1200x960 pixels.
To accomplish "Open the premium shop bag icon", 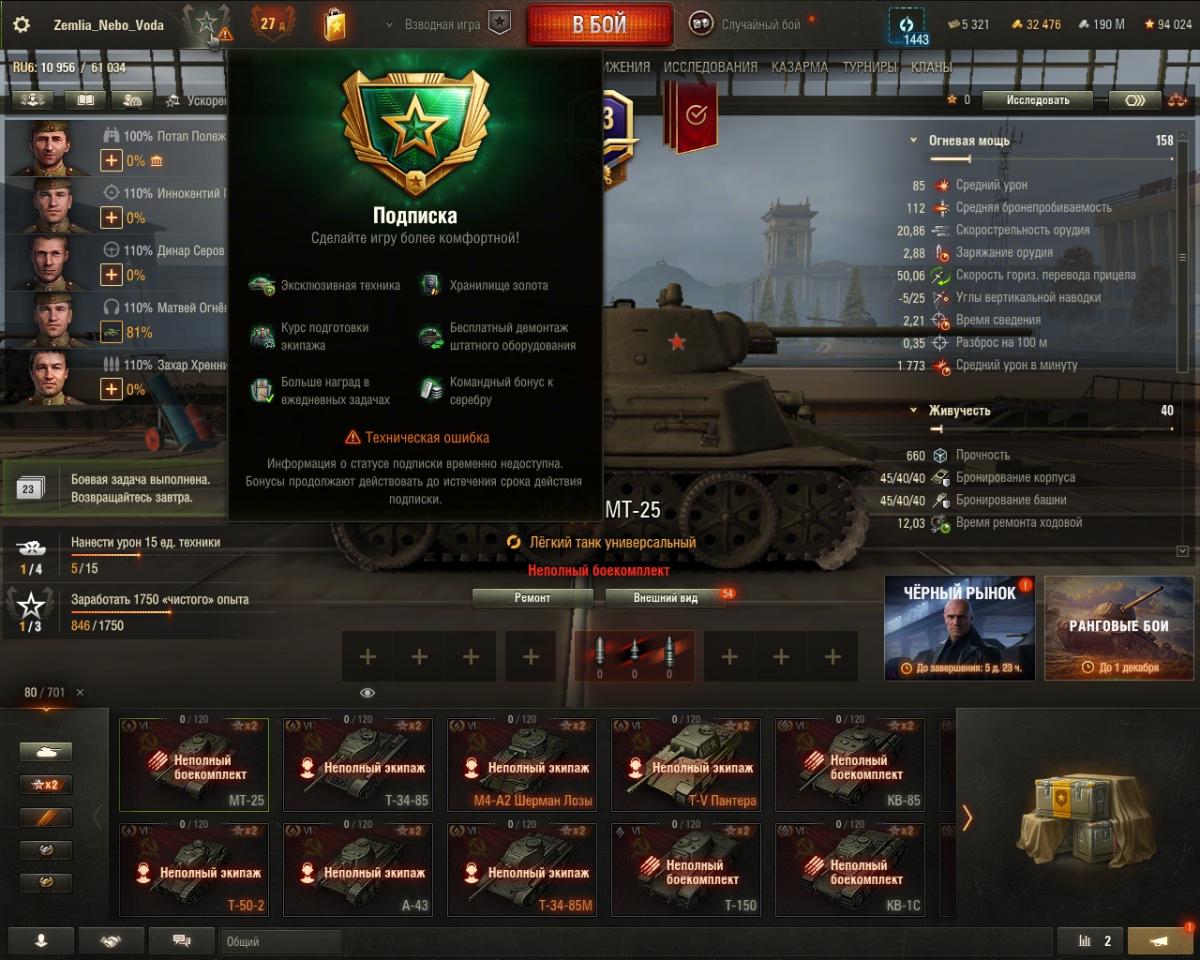I will click(335, 24).
